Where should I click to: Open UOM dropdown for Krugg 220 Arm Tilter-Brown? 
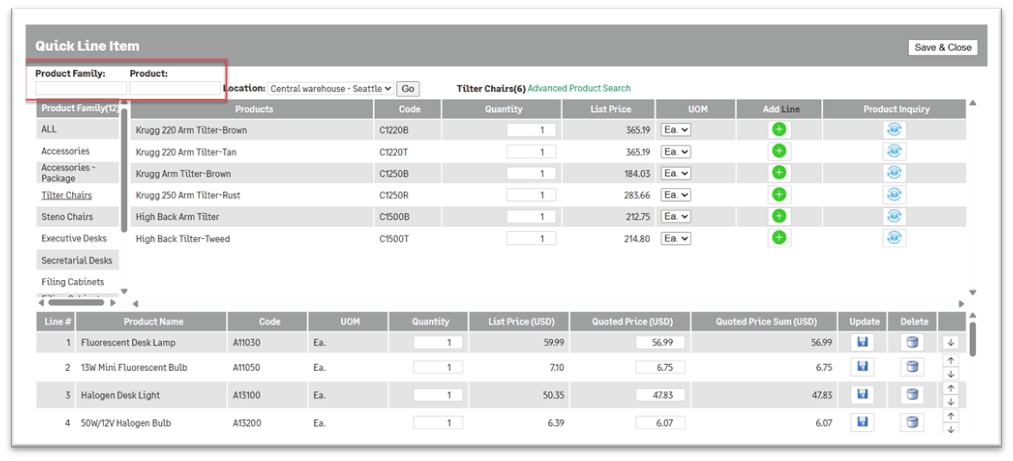(x=676, y=130)
